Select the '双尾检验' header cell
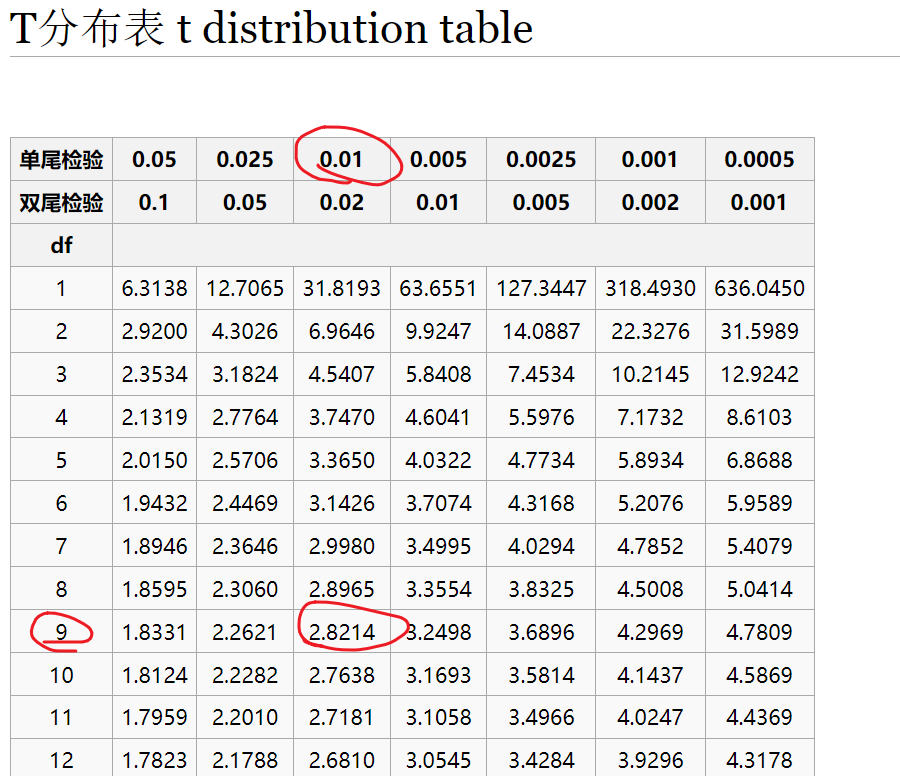Viewport: 900px width, 776px height. pos(61,203)
